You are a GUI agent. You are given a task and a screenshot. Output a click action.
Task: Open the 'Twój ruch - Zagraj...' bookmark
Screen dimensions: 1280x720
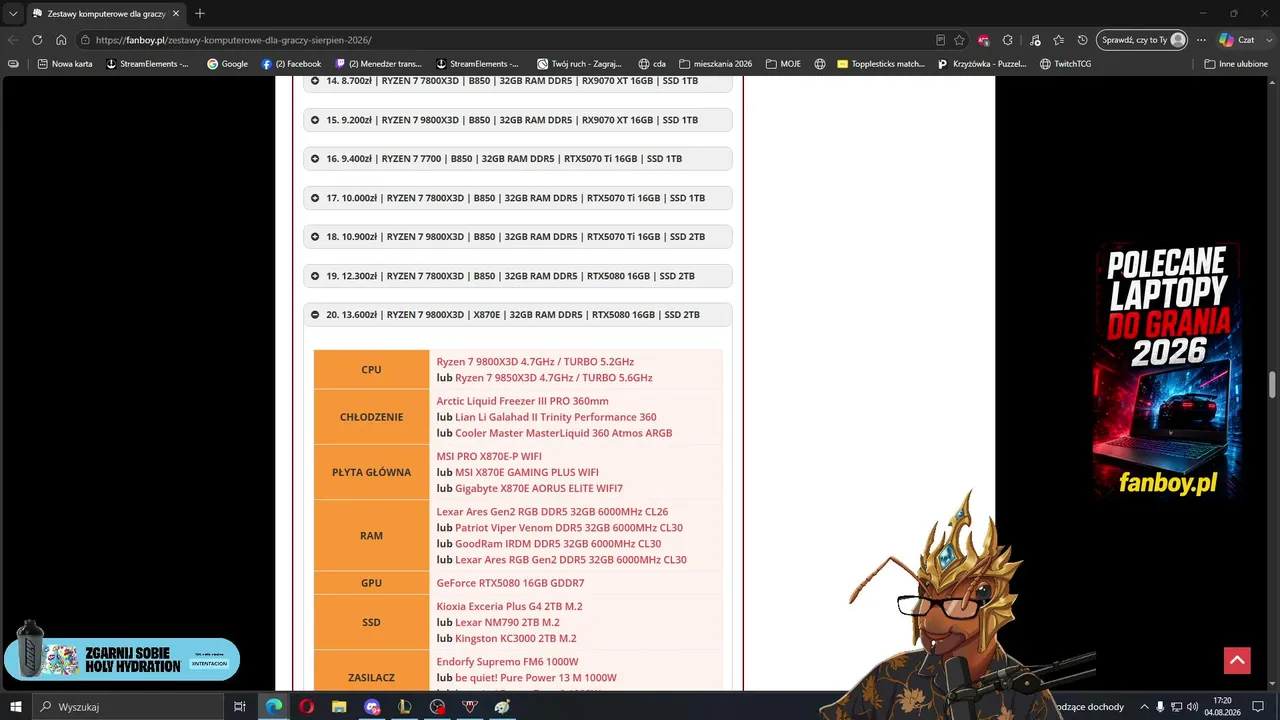(x=579, y=64)
